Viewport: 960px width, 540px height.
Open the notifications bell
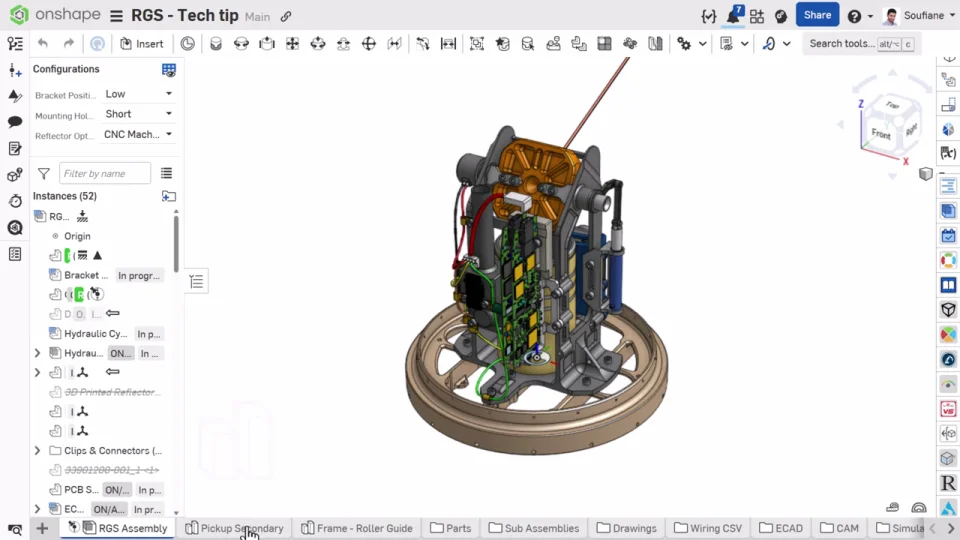733,16
